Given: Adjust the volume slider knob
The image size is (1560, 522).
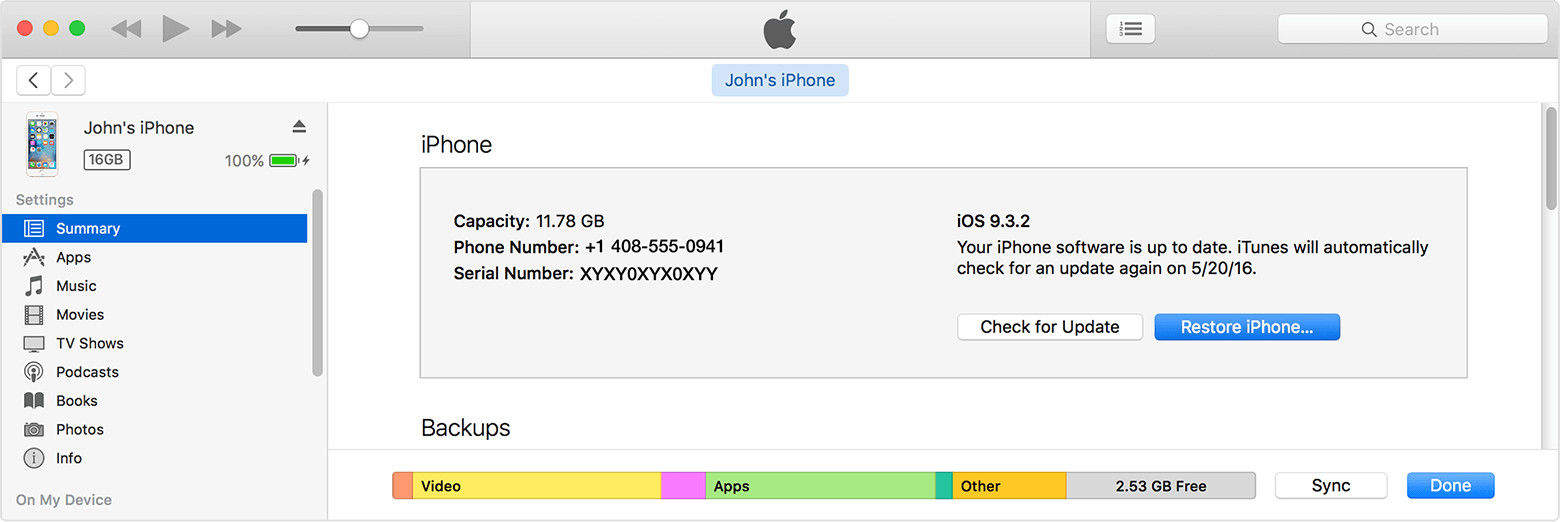Looking at the screenshot, I should (x=359, y=29).
